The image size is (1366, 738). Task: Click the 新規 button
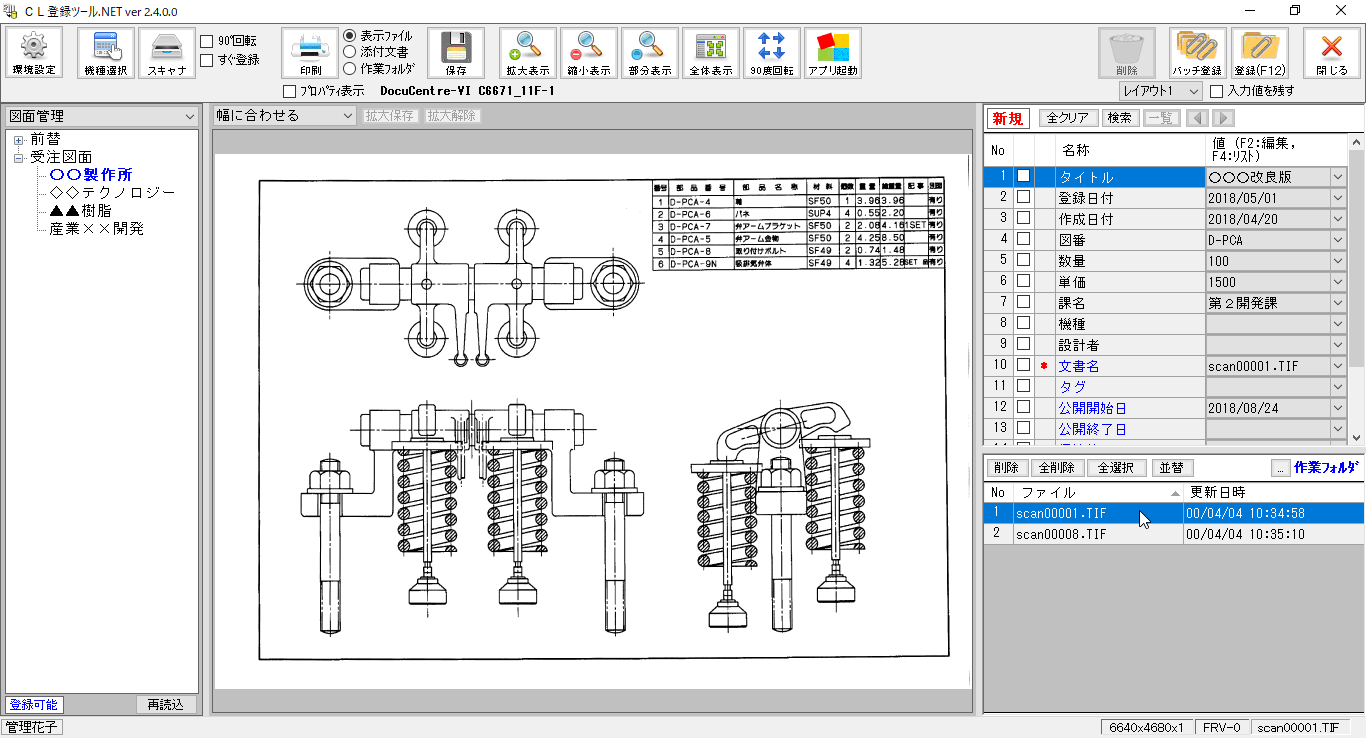point(1008,118)
